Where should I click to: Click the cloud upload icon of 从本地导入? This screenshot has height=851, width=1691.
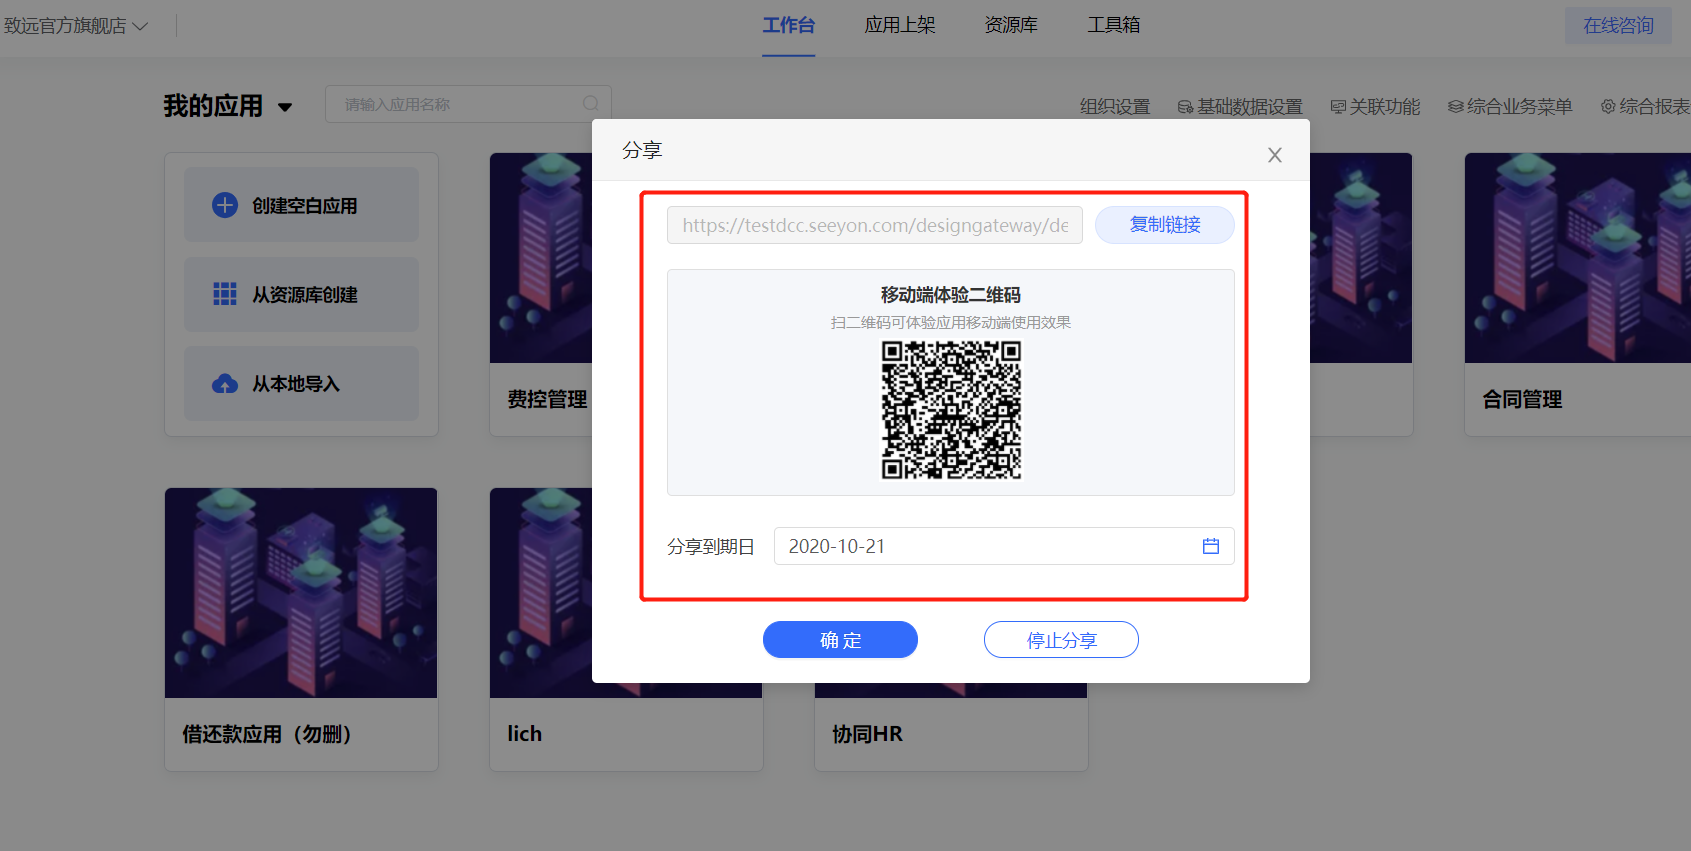click(225, 384)
